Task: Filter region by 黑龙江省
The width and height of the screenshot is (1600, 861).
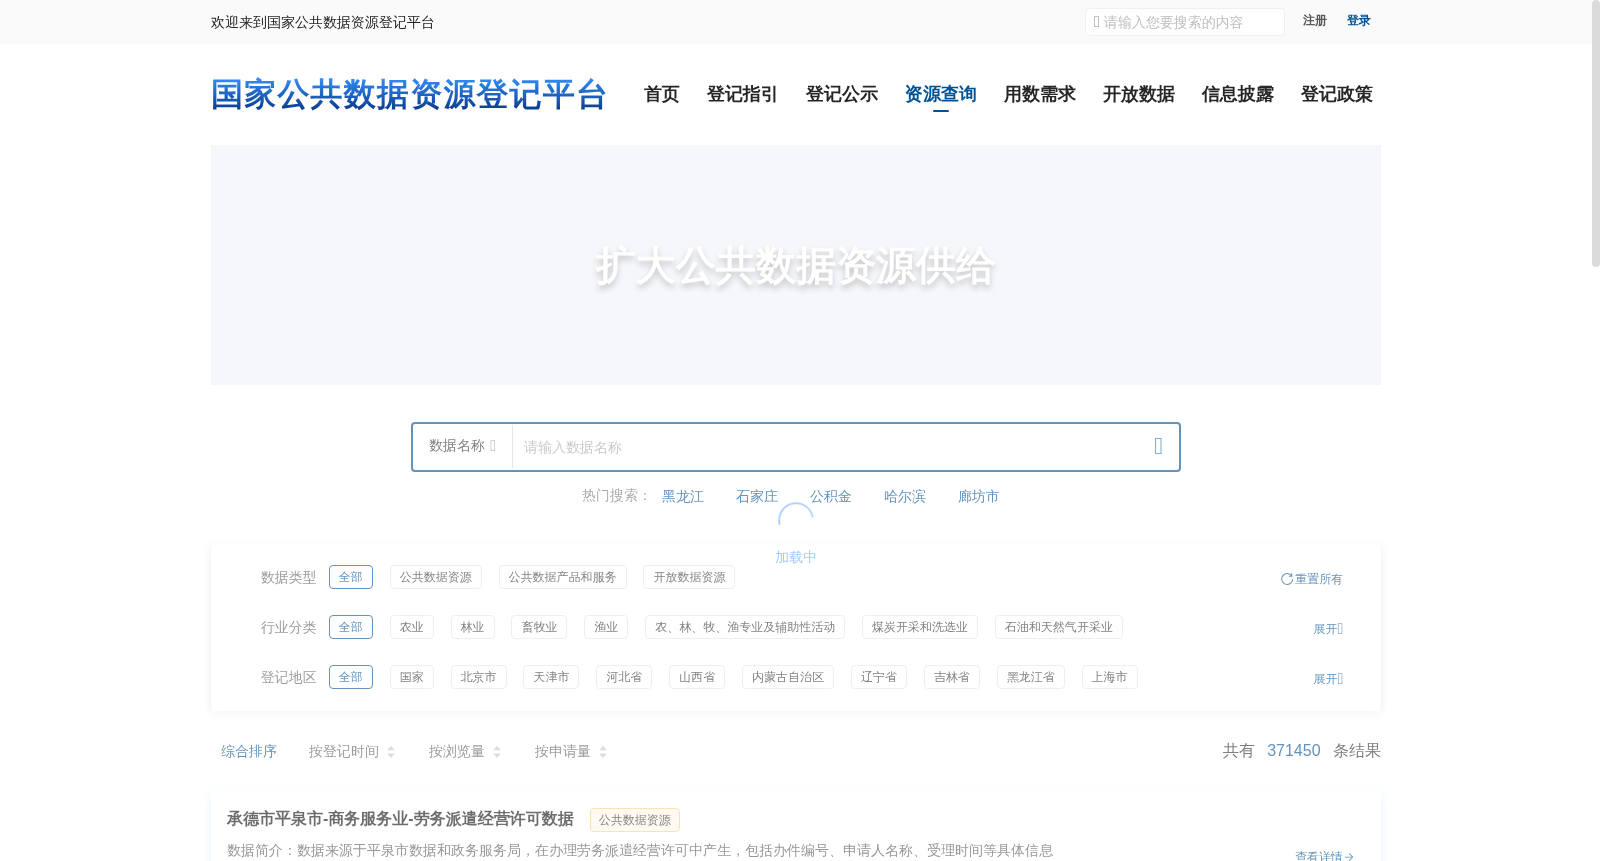Action: click(x=1031, y=677)
